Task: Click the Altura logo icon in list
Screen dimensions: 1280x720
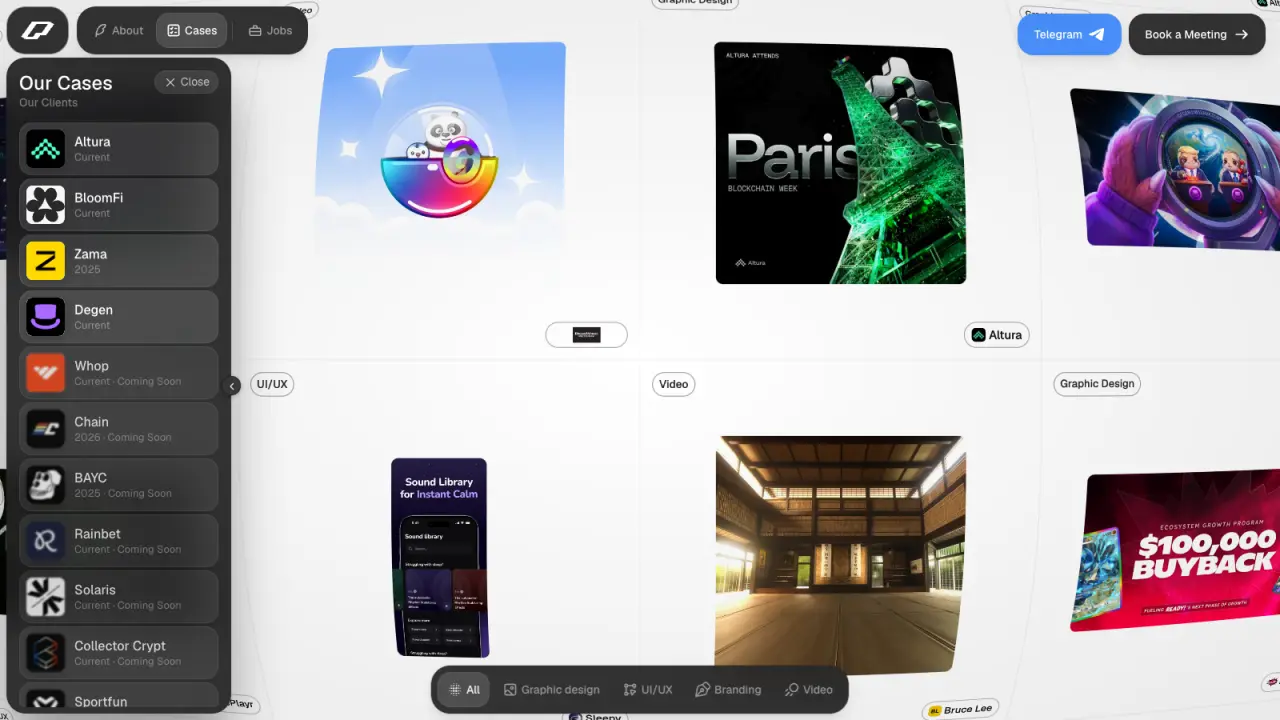Action: click(45, 149)
